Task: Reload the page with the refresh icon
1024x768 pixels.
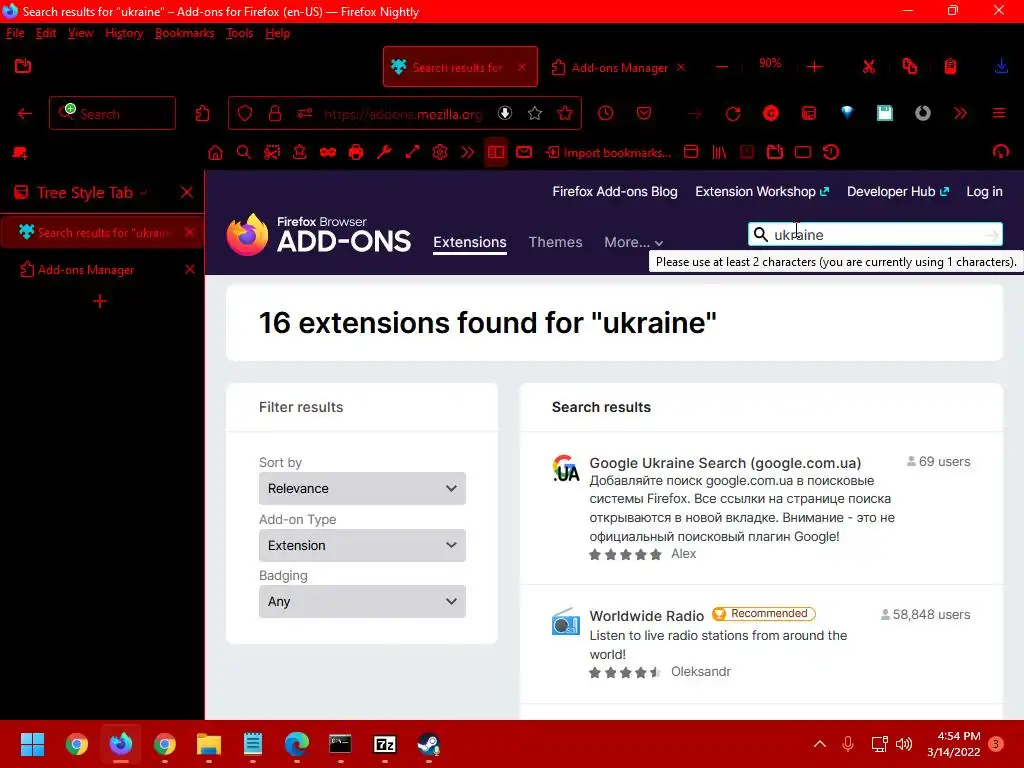Action: point(733,114)
